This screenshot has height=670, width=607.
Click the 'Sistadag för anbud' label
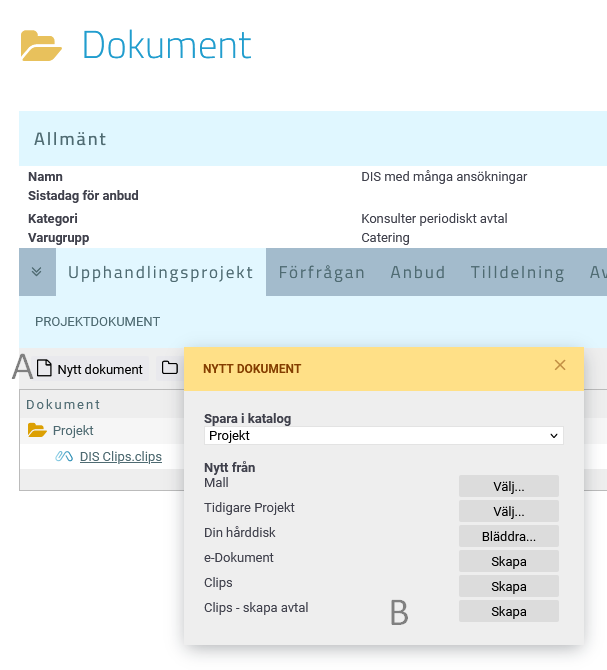point(83,195)
